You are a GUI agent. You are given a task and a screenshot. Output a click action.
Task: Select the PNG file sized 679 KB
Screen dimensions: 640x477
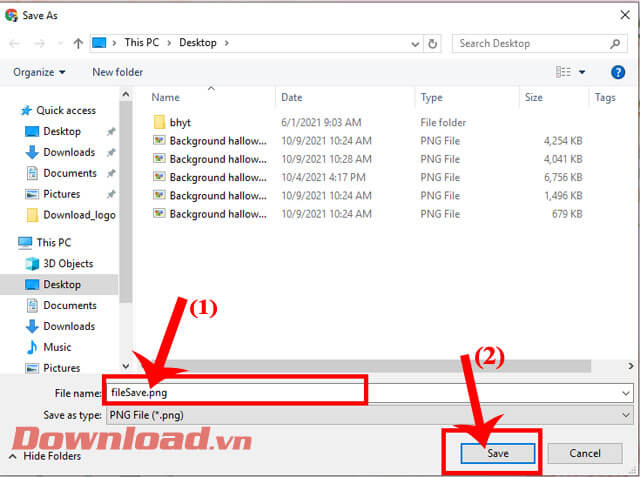pyautogui.click(x=367, y=214)
